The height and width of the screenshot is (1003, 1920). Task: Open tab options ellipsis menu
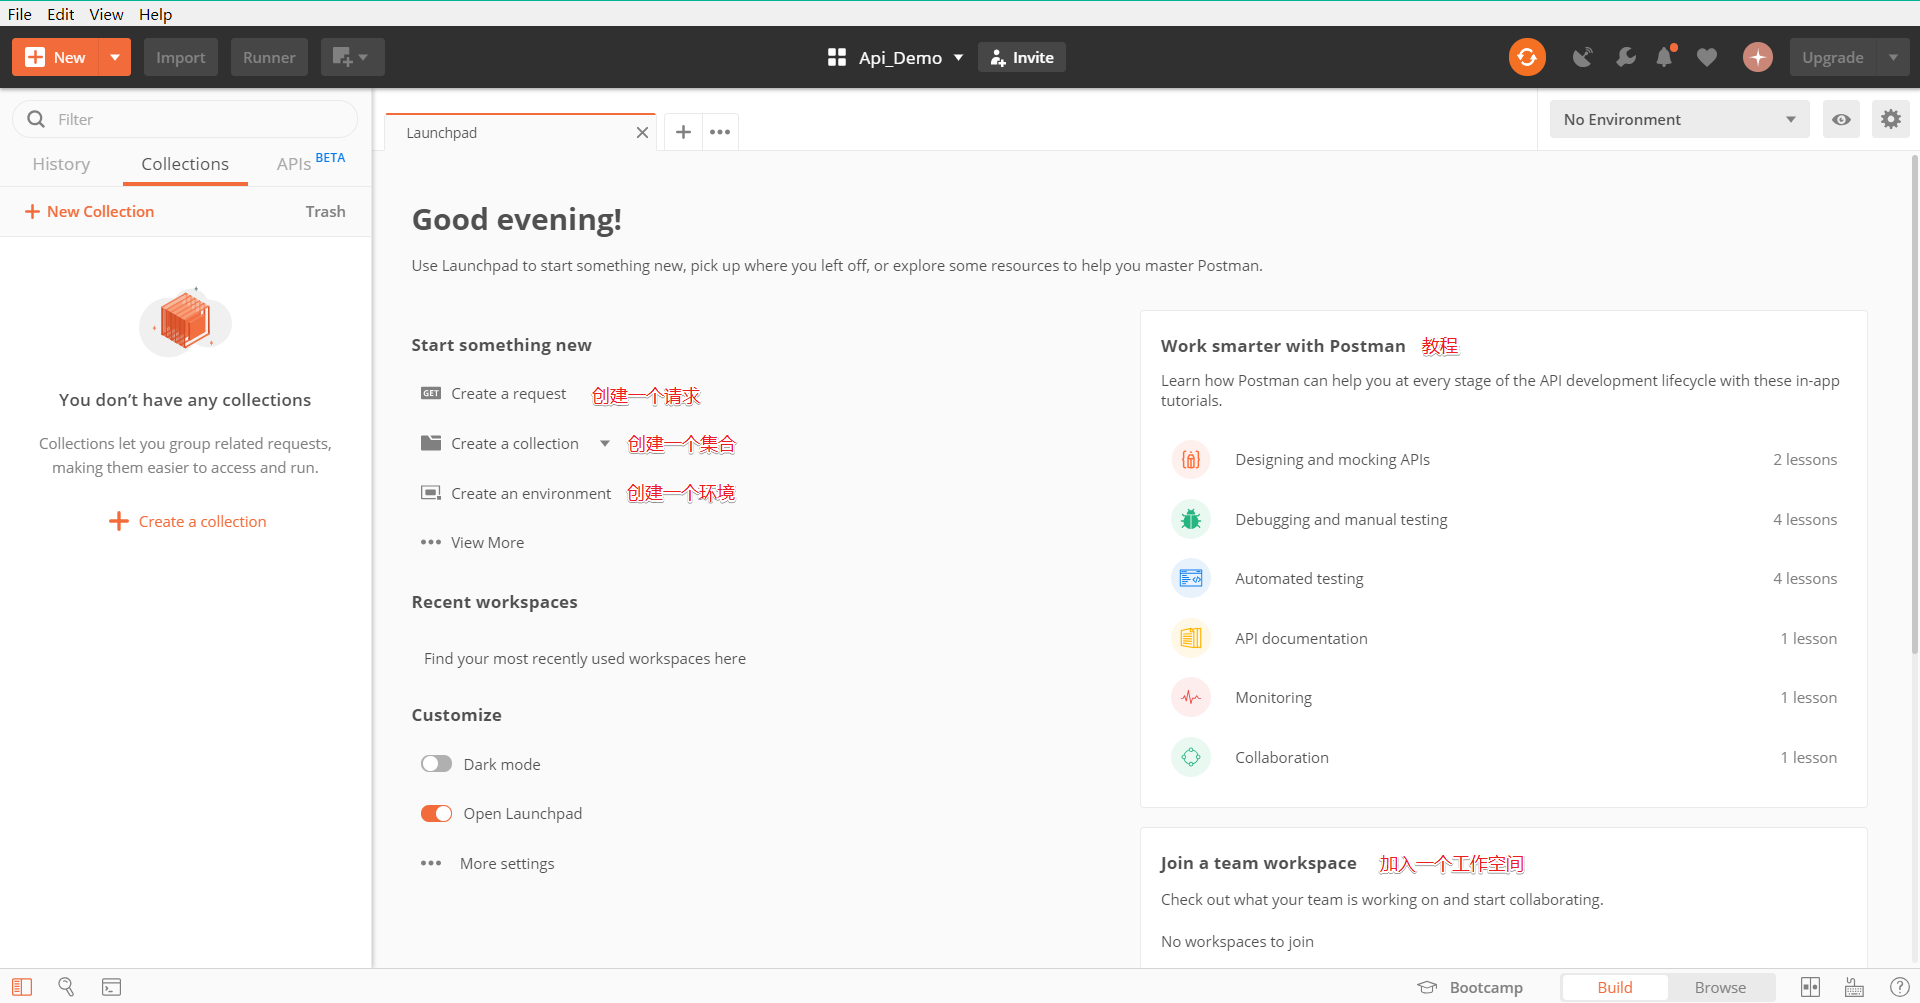pyautogui.click(x=720, y=132)
